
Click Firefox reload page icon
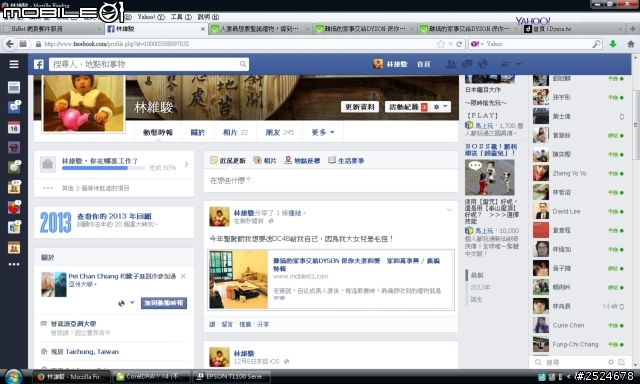[x=459, y=44]
